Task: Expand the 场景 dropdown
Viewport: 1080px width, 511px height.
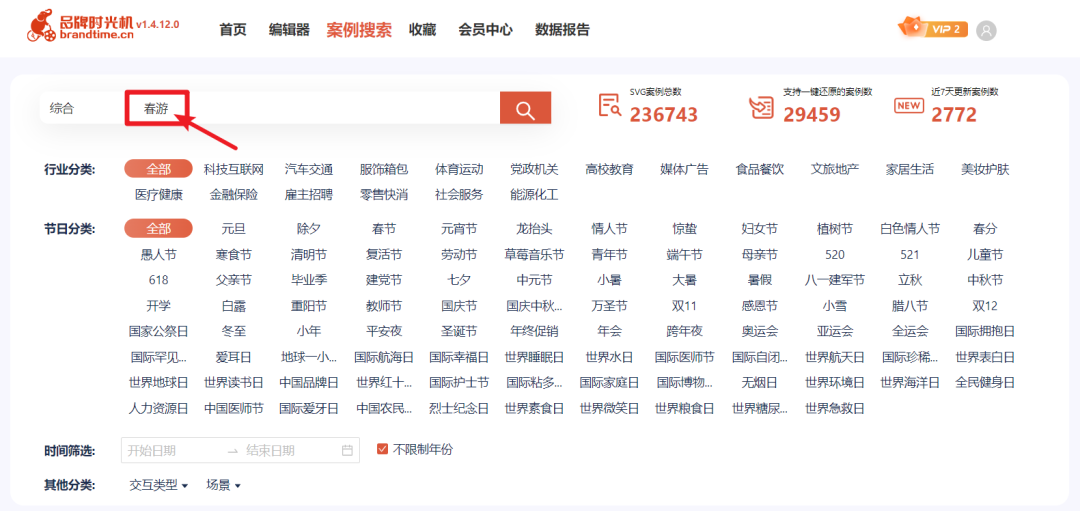Action: click(x=223, y=485)
